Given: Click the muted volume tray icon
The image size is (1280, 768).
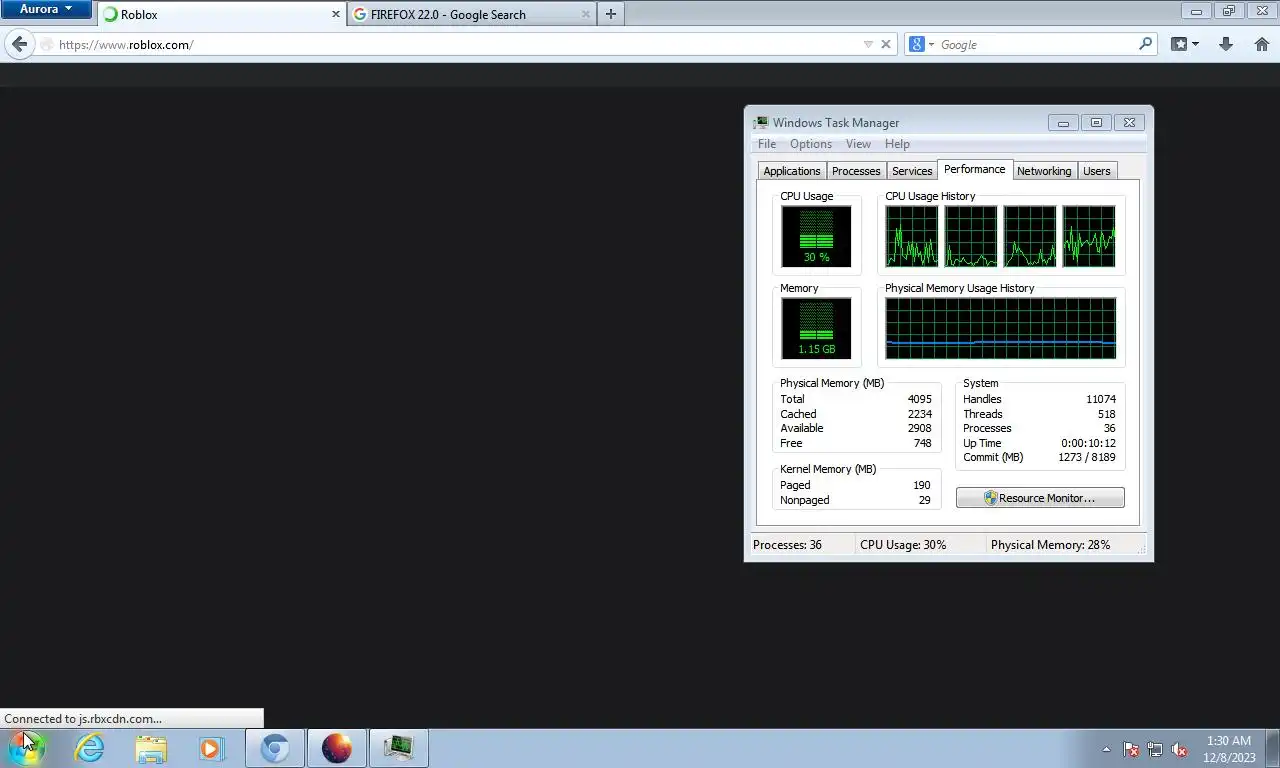Looking at the screenshot, I should tap(1179, 749).
